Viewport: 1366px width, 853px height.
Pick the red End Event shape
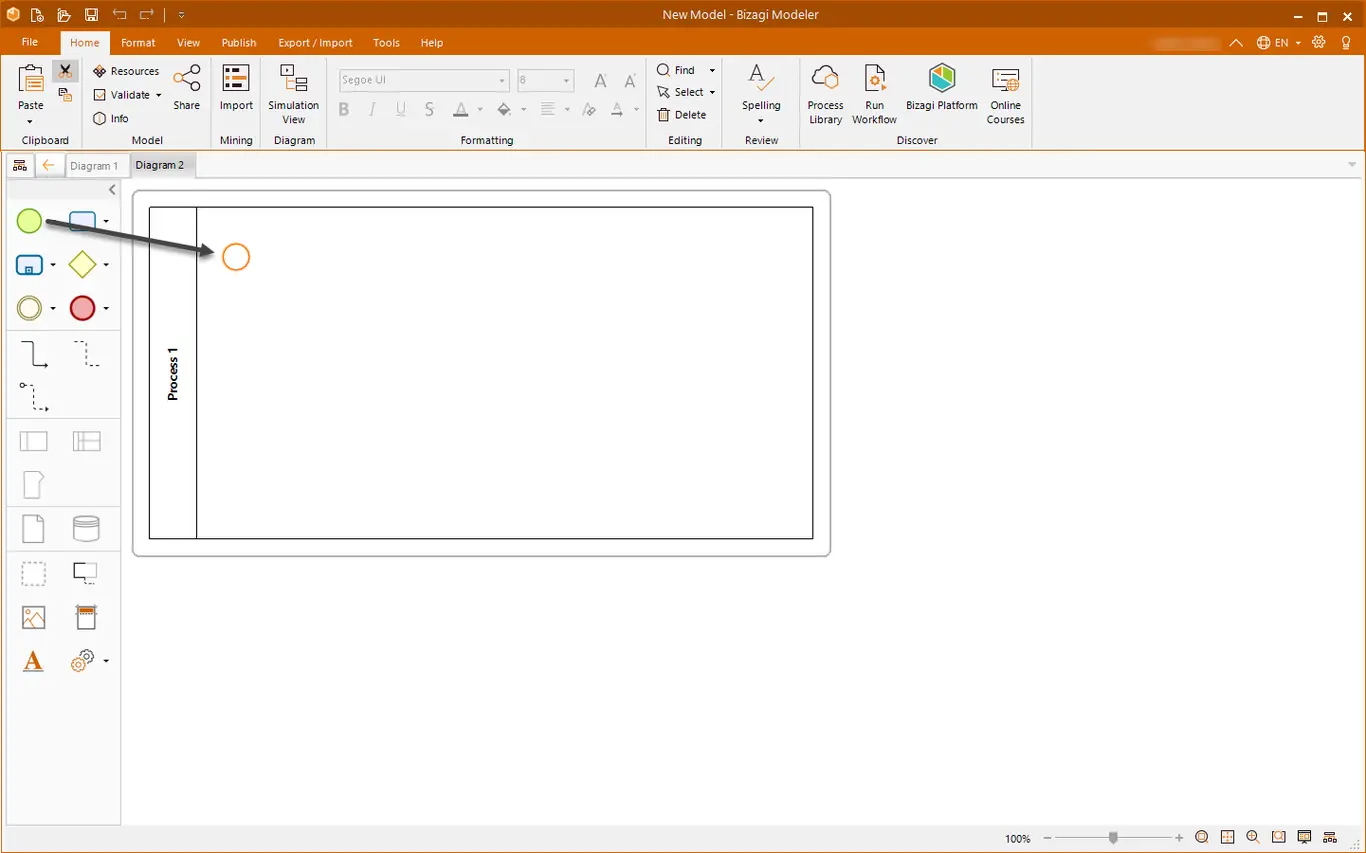(x=82, y=308)
